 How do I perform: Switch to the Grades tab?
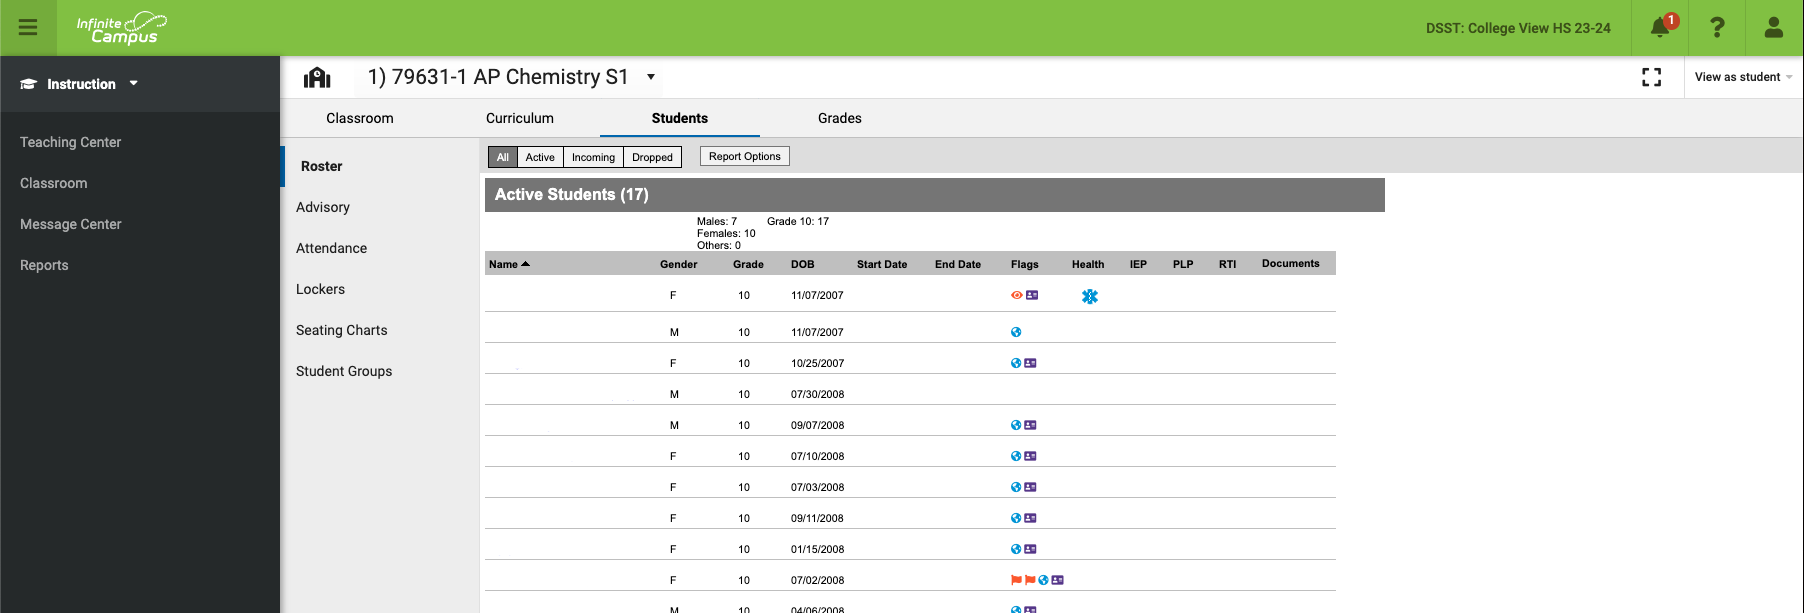click(x=840, y=118)
